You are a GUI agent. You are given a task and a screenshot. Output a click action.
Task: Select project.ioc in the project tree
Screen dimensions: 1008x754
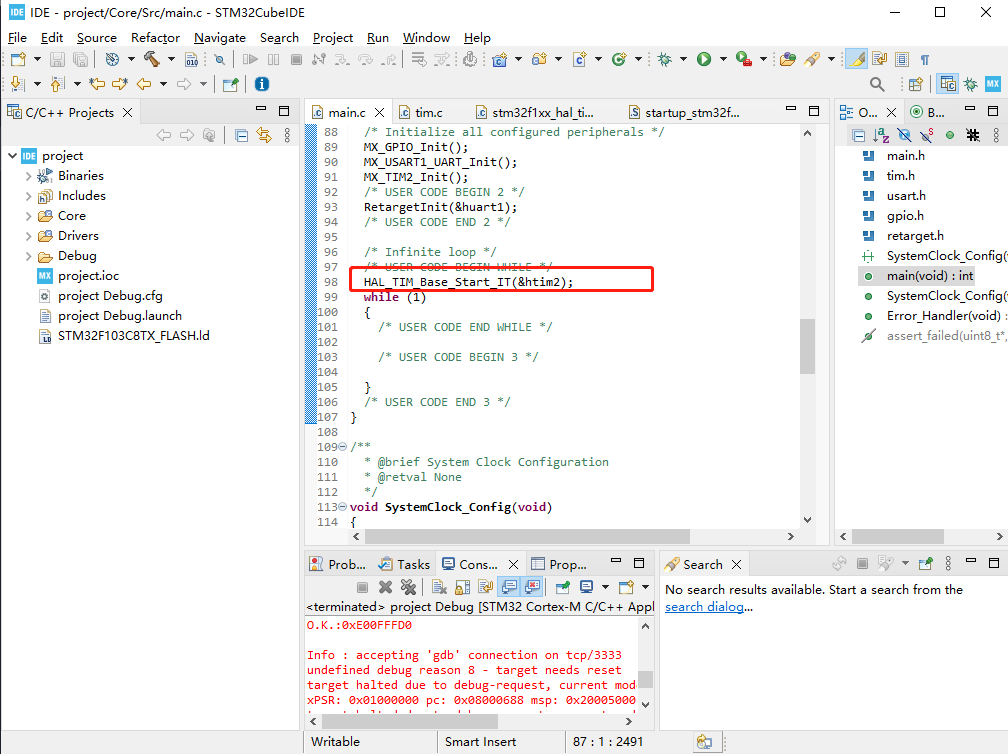[88, 276]
